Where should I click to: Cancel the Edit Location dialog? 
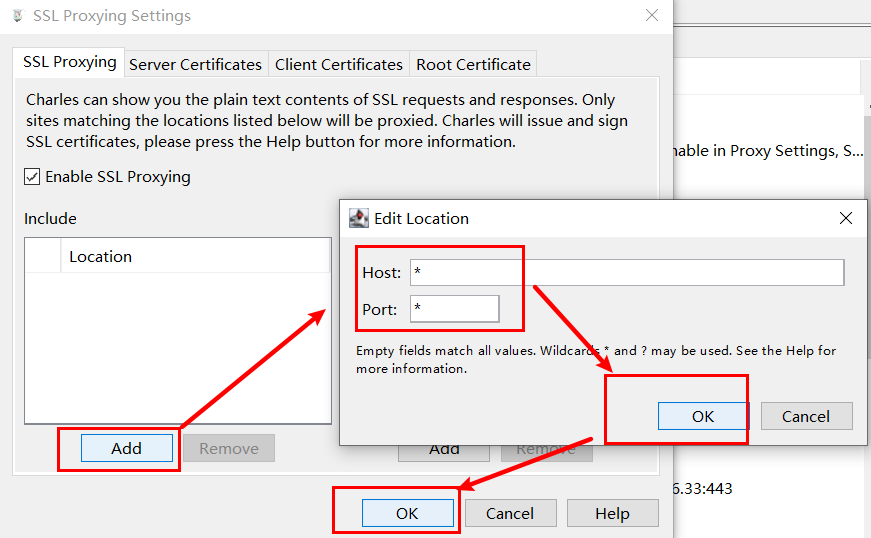[806, 416]
